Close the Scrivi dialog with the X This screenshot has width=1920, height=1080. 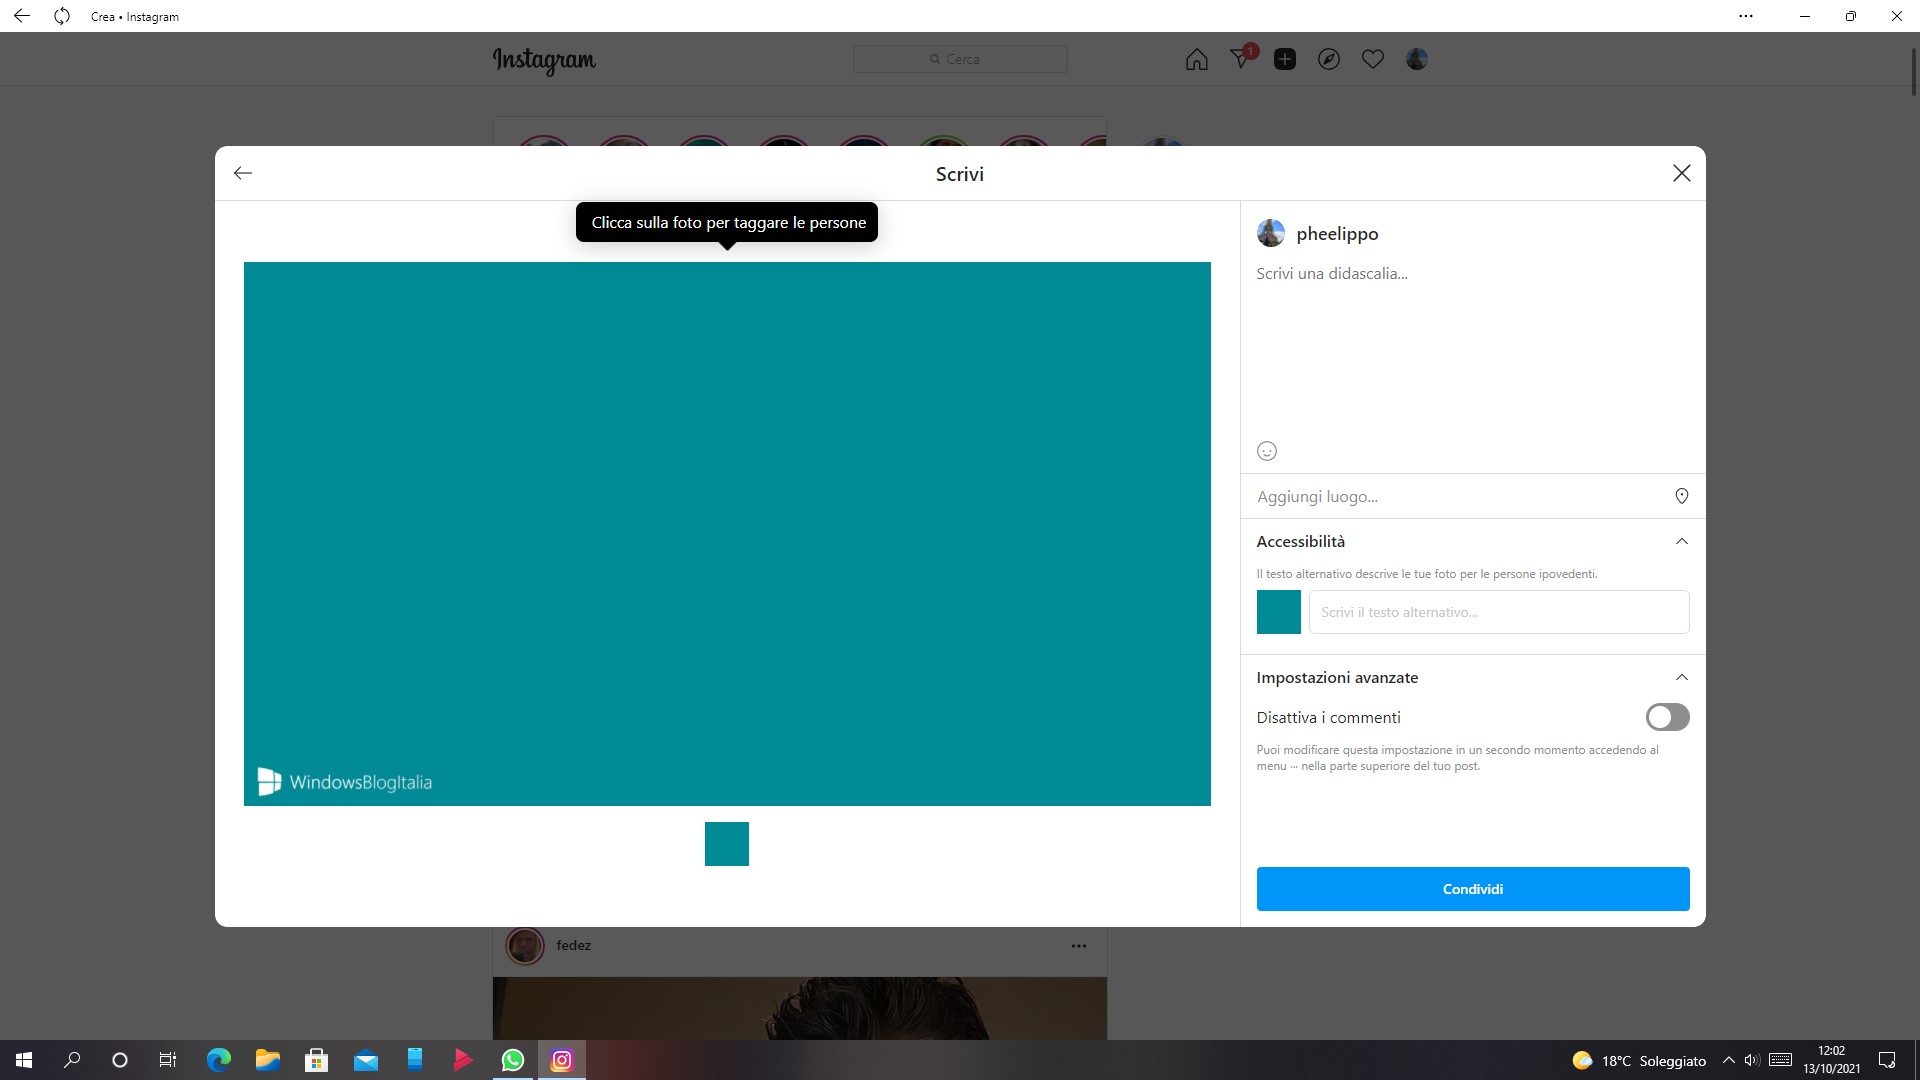coord(1682,173)
